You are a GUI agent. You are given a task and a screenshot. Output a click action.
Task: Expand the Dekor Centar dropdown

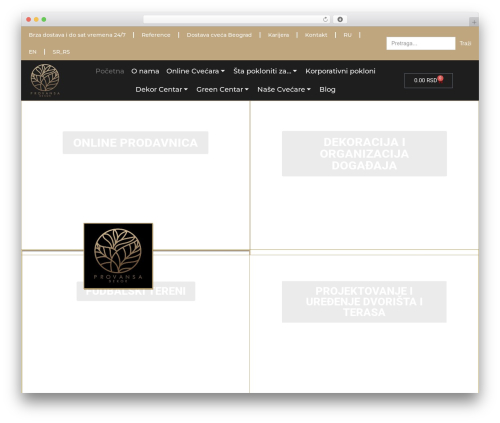161,89
